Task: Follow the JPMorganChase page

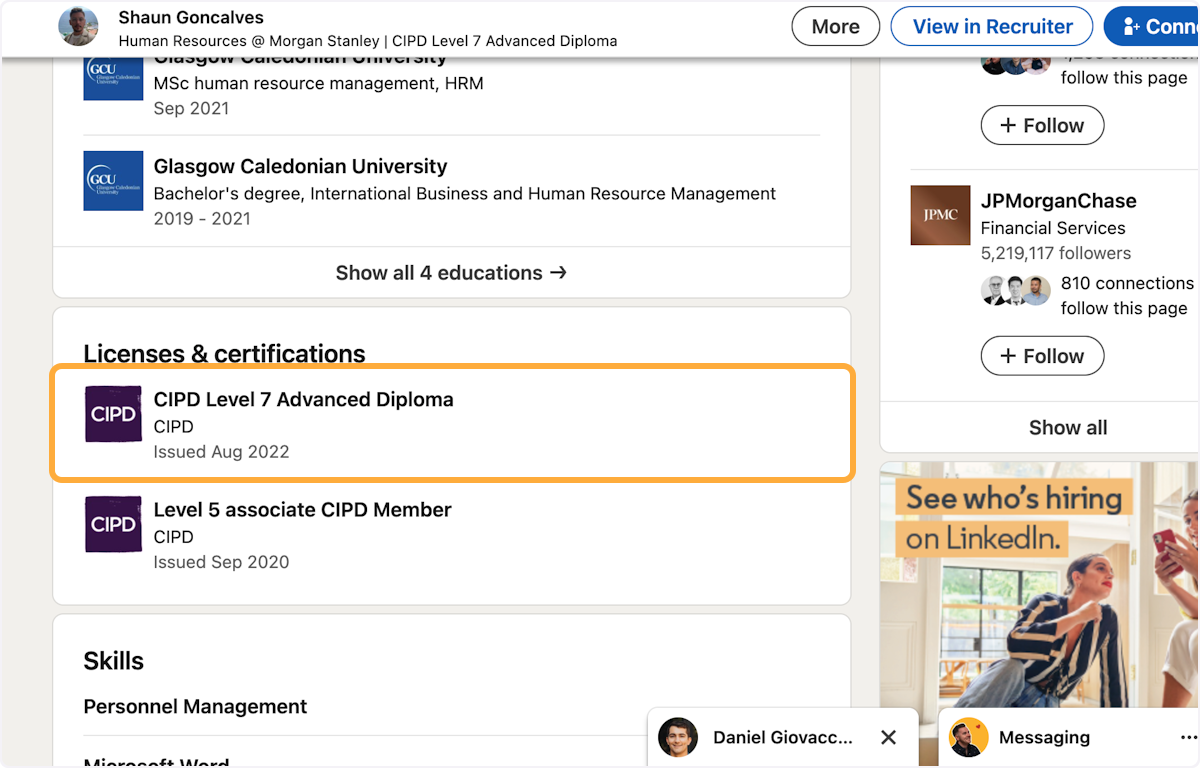Action: pos(1042,356)
